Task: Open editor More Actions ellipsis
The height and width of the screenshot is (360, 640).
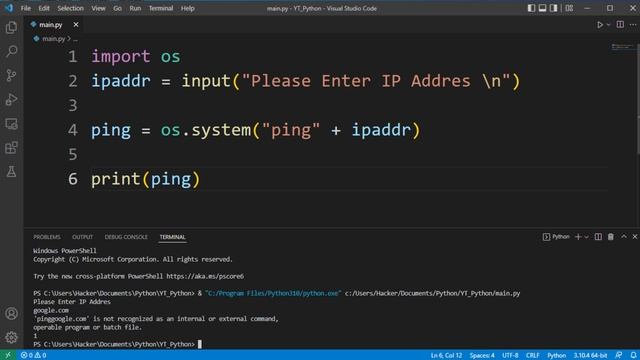Action: (633, 25)
